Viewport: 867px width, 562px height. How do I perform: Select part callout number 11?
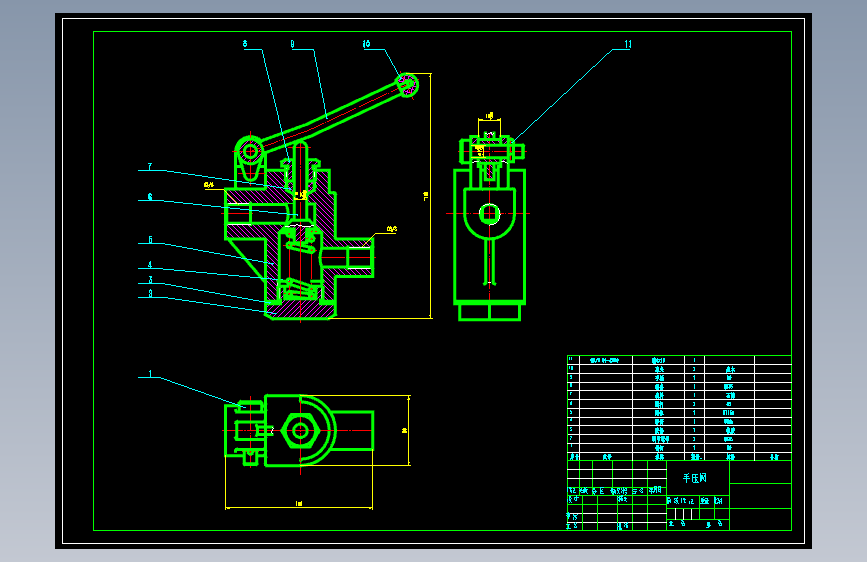click(x=628, y=44)
